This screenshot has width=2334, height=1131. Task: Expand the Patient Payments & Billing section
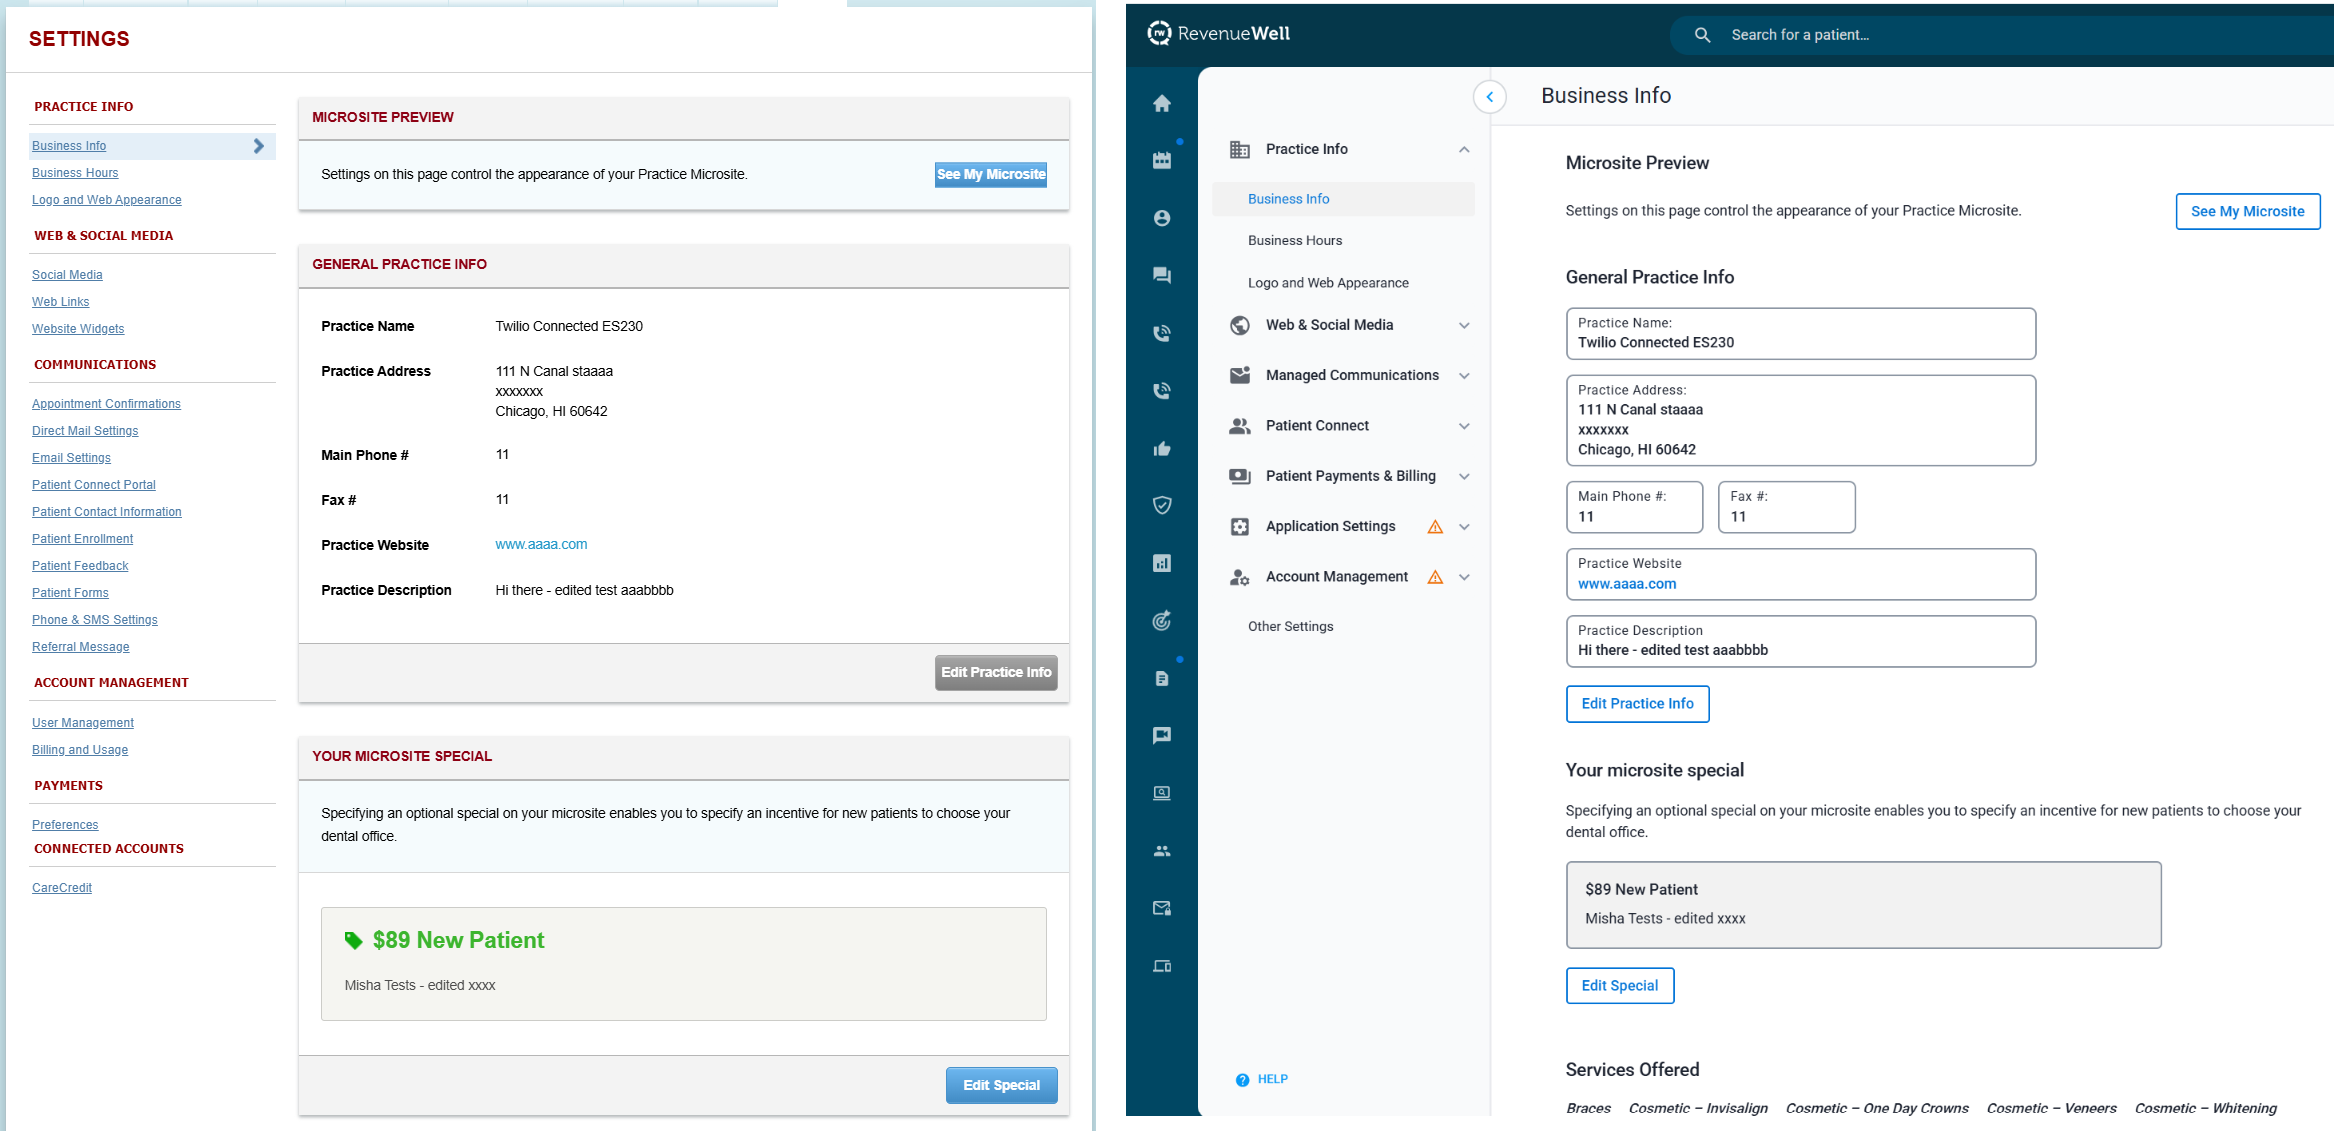(1463, 476)
